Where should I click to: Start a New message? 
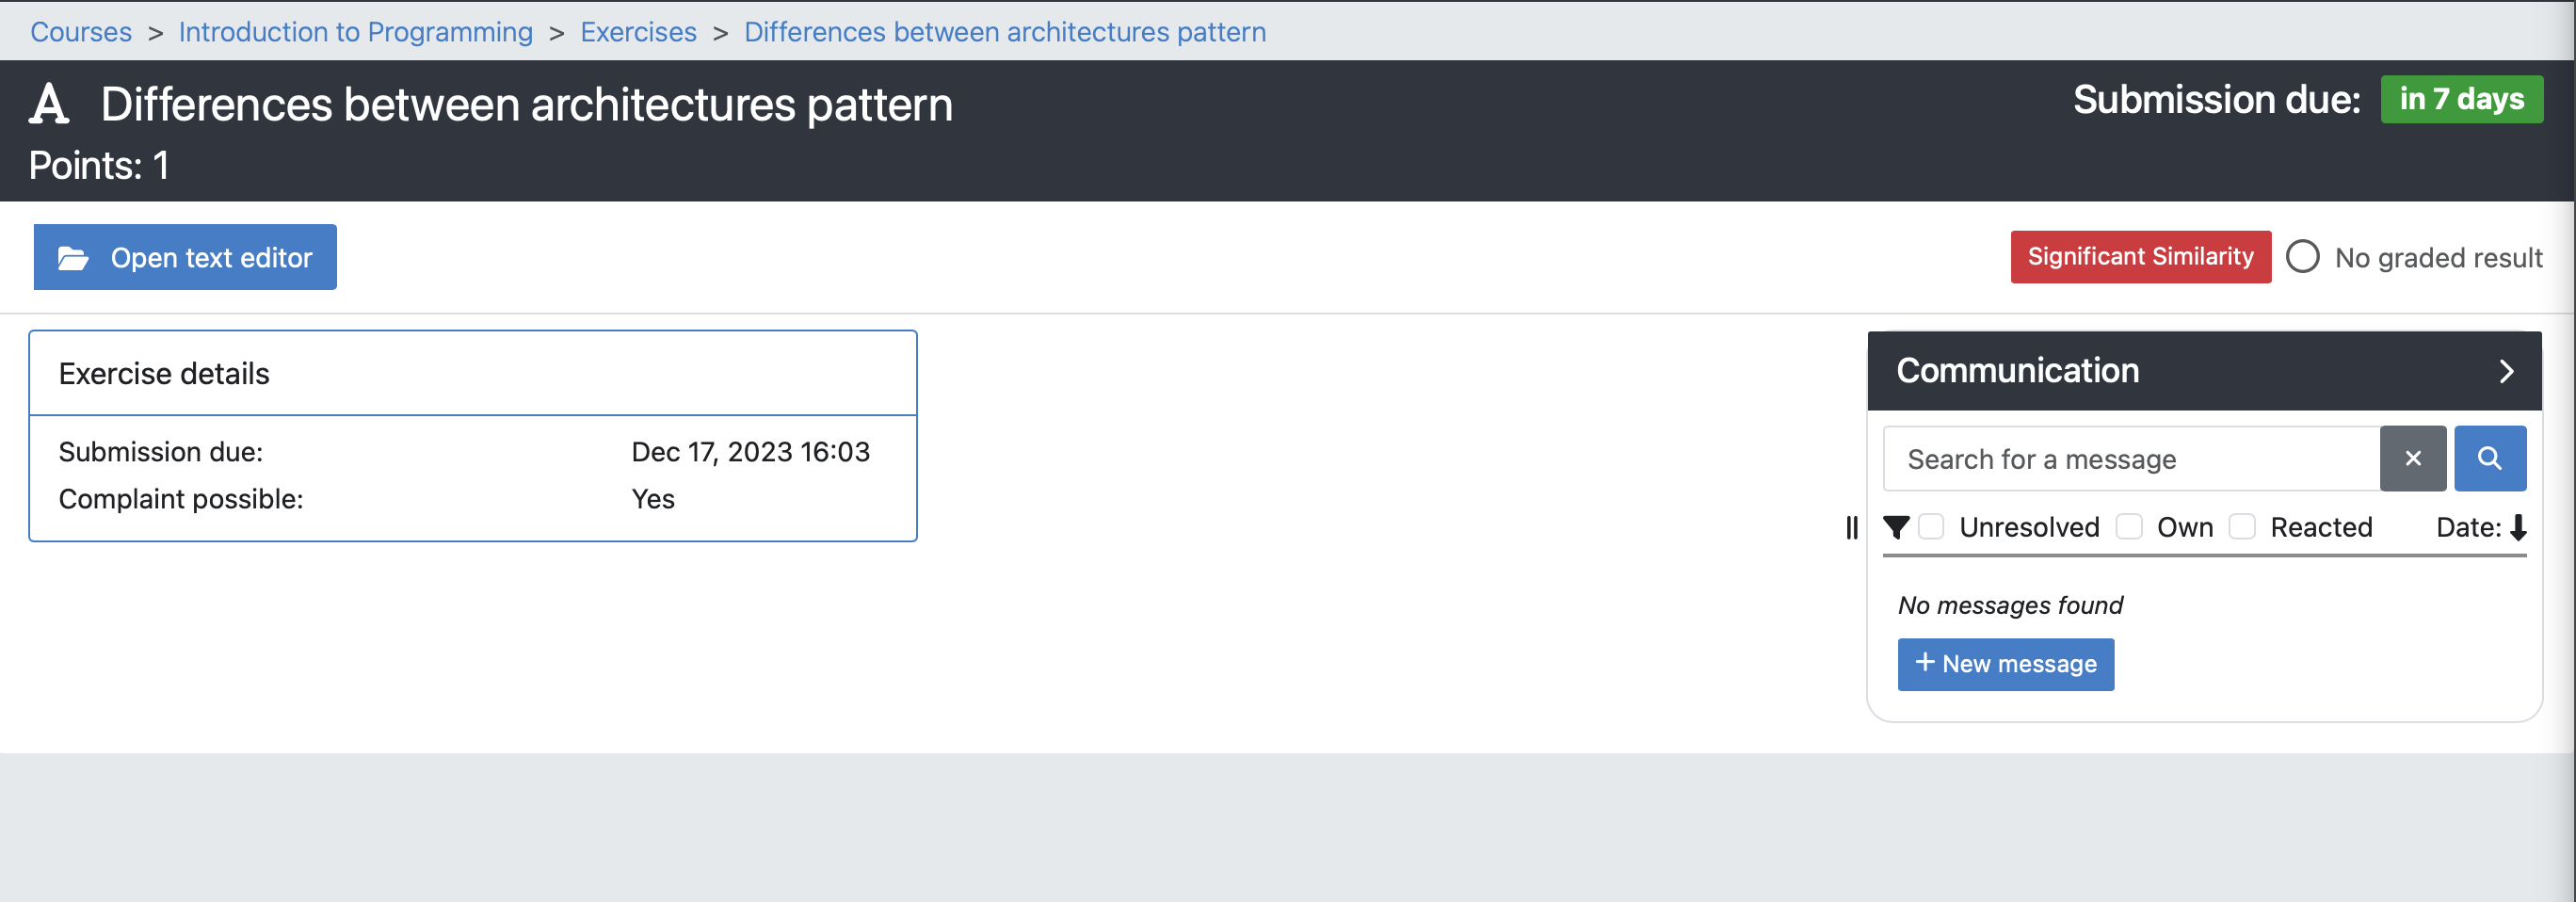[2005, 663]
